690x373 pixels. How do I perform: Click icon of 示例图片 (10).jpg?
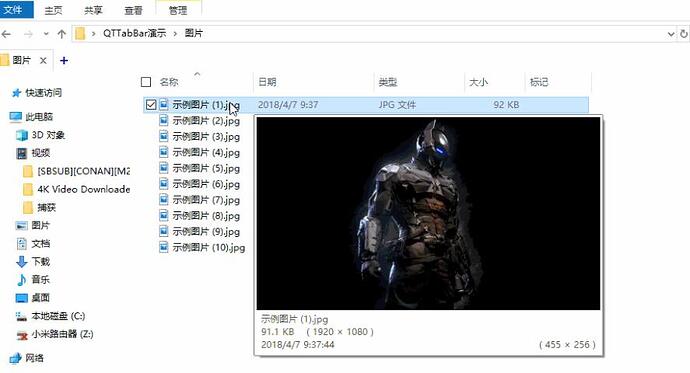click(x=164, y=247)
